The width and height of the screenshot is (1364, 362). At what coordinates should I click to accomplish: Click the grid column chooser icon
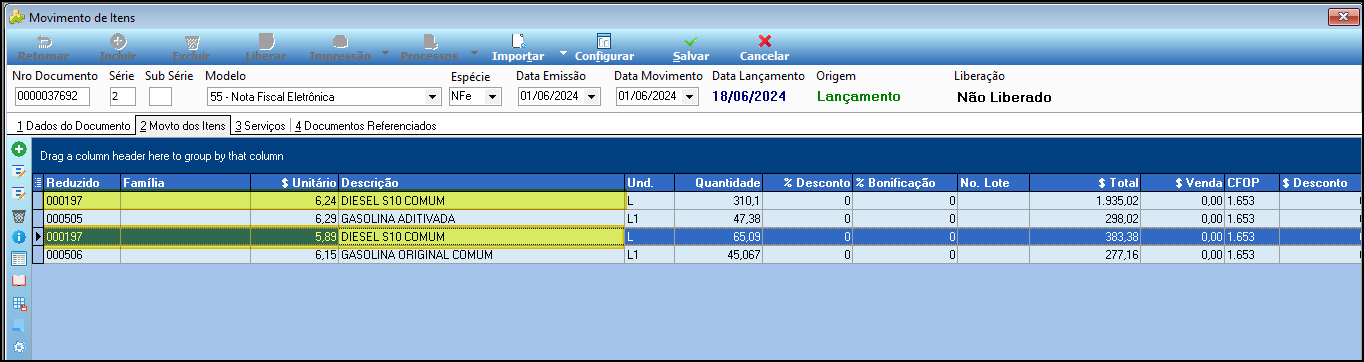pos(39,183)
